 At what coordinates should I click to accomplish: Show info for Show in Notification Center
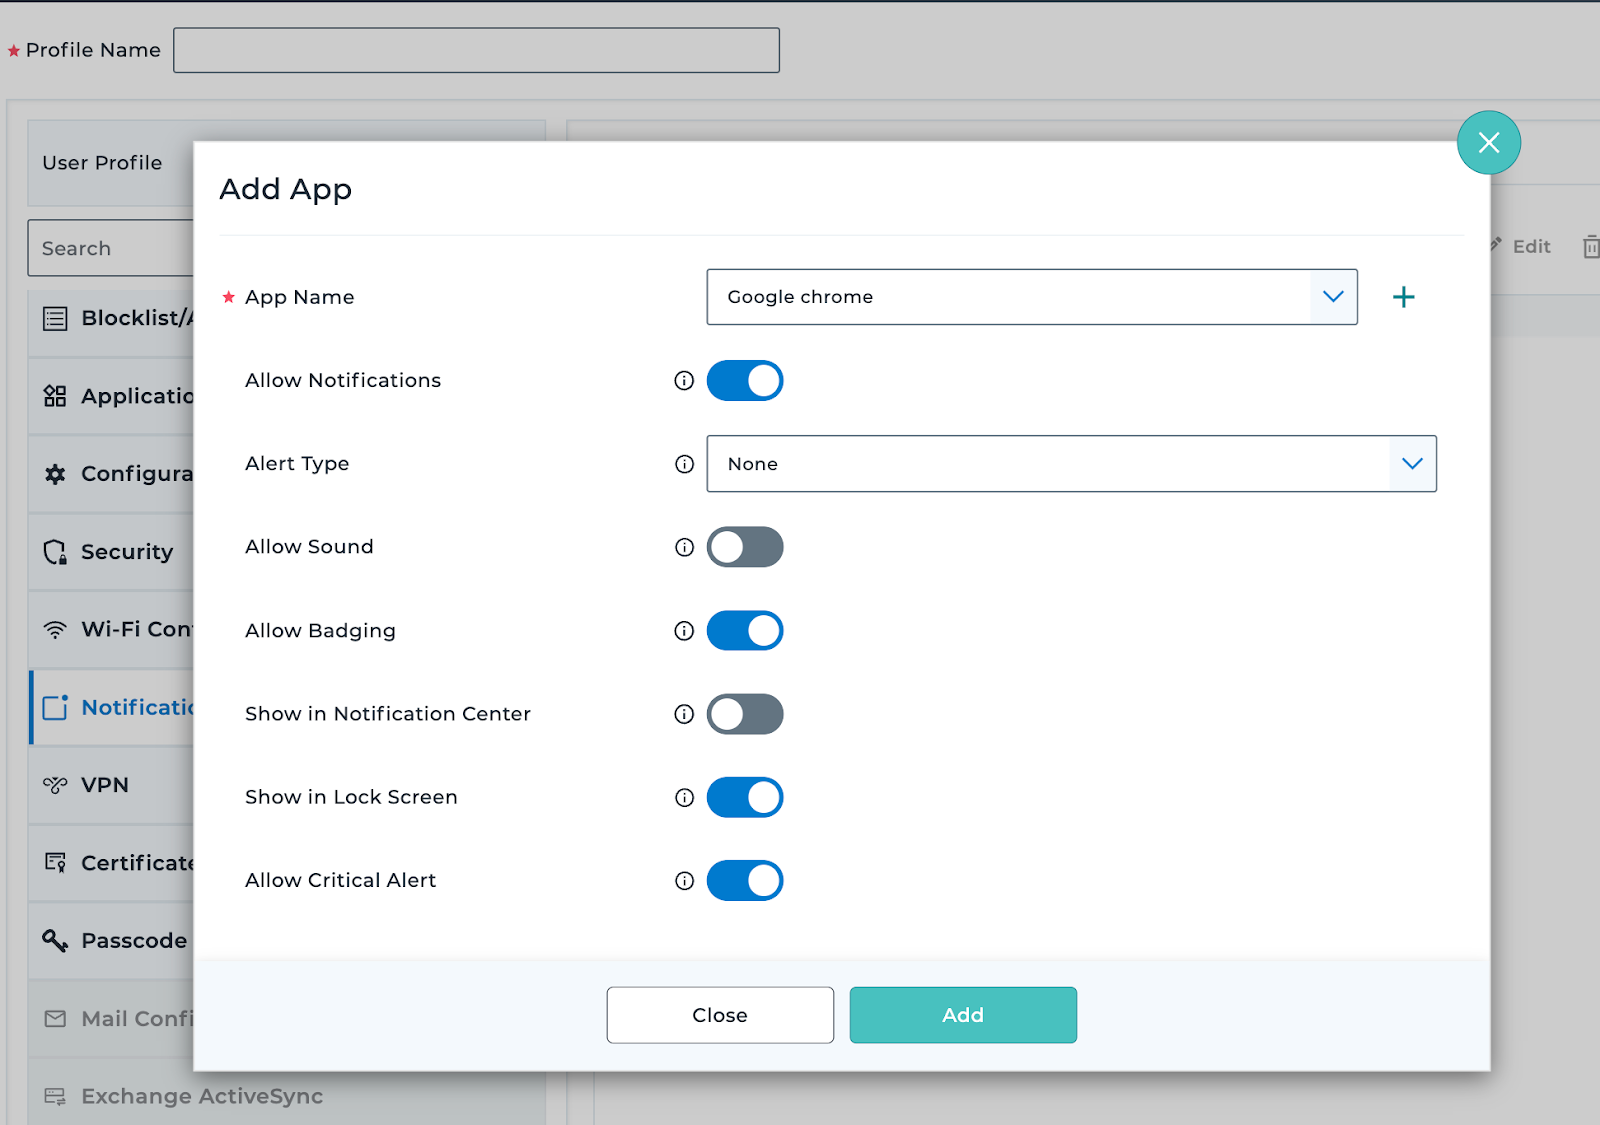pyautogui.click(x=684, y=714)
